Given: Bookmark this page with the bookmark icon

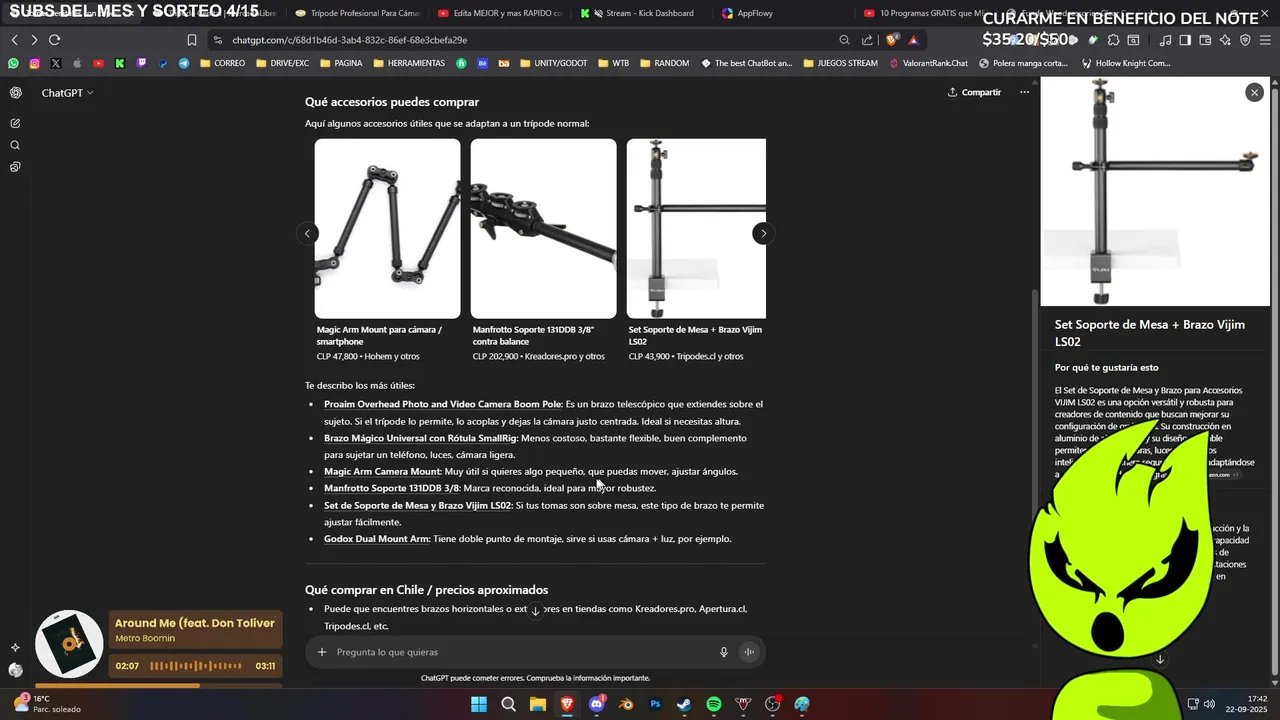Looking at the screenshot, I should click(192, 40).
